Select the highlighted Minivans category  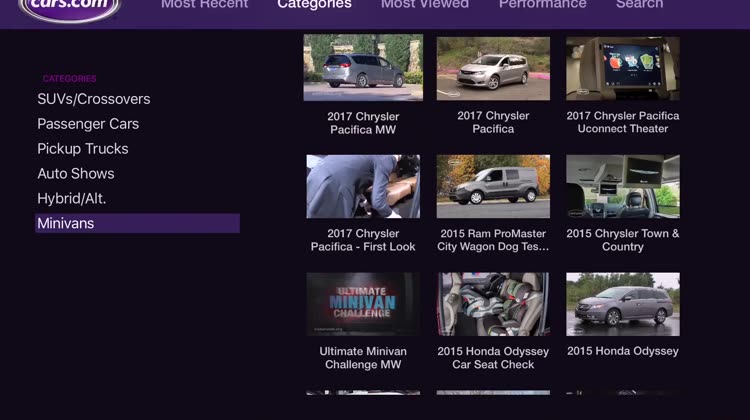[x=137, y=223]
